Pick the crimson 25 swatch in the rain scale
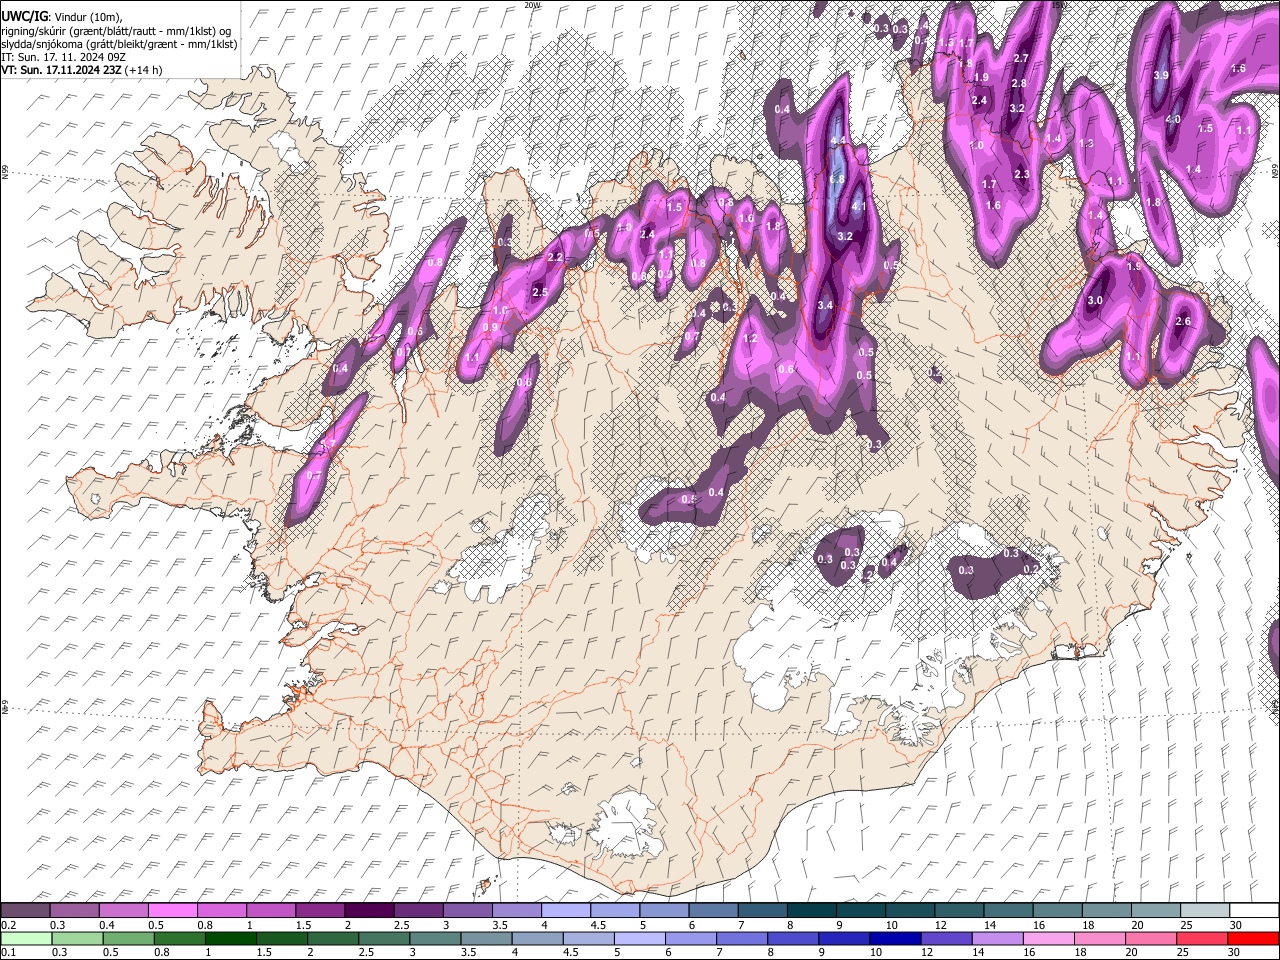Viewport: 1280px width, 960px height. point(1203,938)
